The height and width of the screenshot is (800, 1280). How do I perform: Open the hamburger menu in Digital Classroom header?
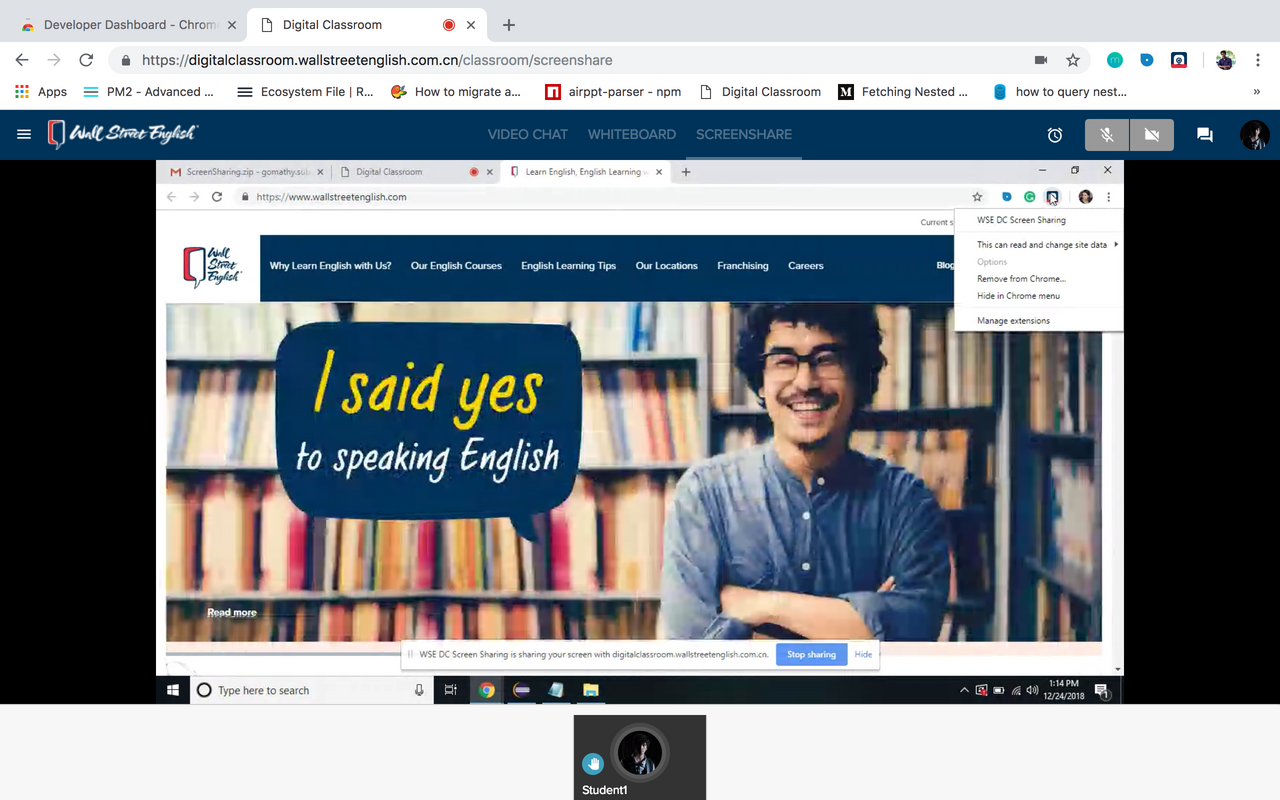pyautogui.click(x=24, y=134)
